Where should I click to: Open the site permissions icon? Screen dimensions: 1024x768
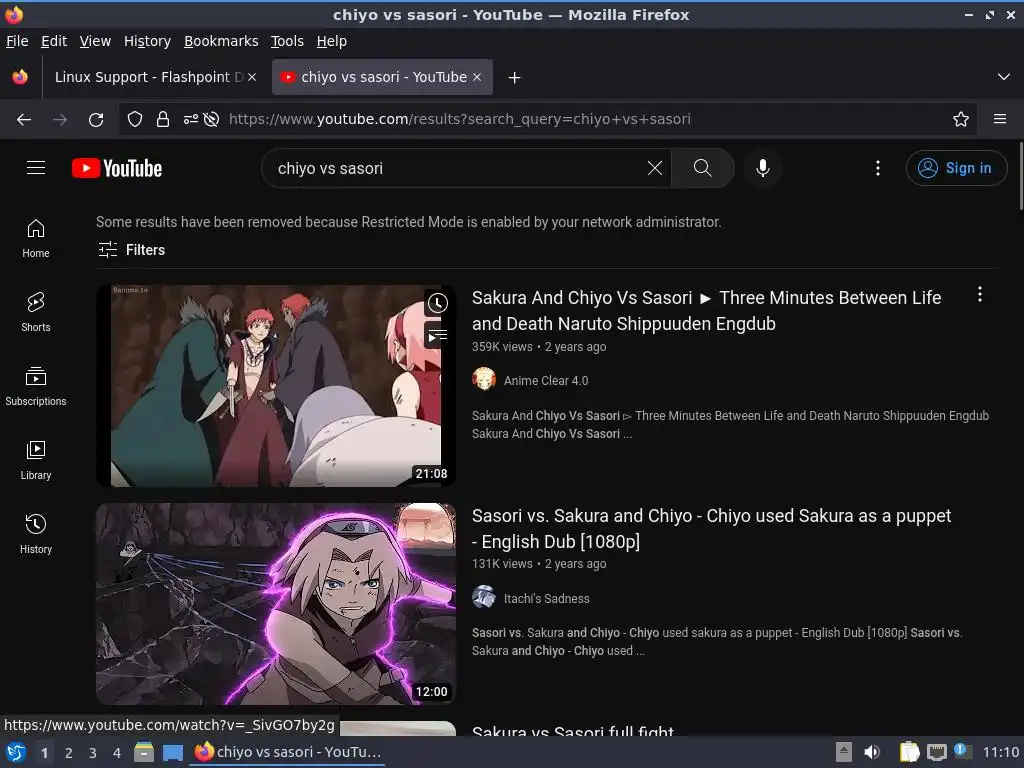coord(191,119)
